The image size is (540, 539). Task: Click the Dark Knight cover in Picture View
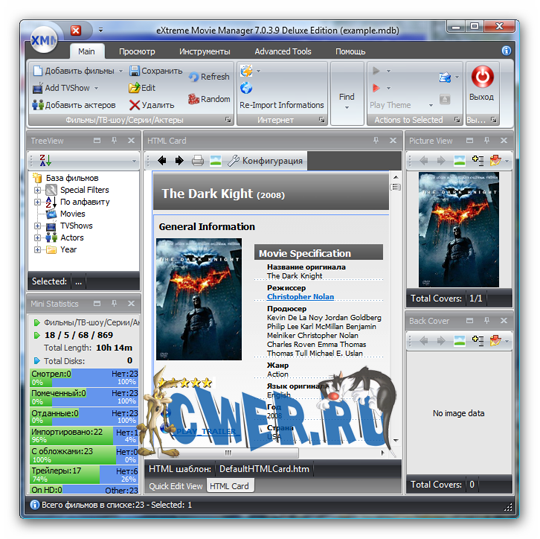tap(459, 229)
